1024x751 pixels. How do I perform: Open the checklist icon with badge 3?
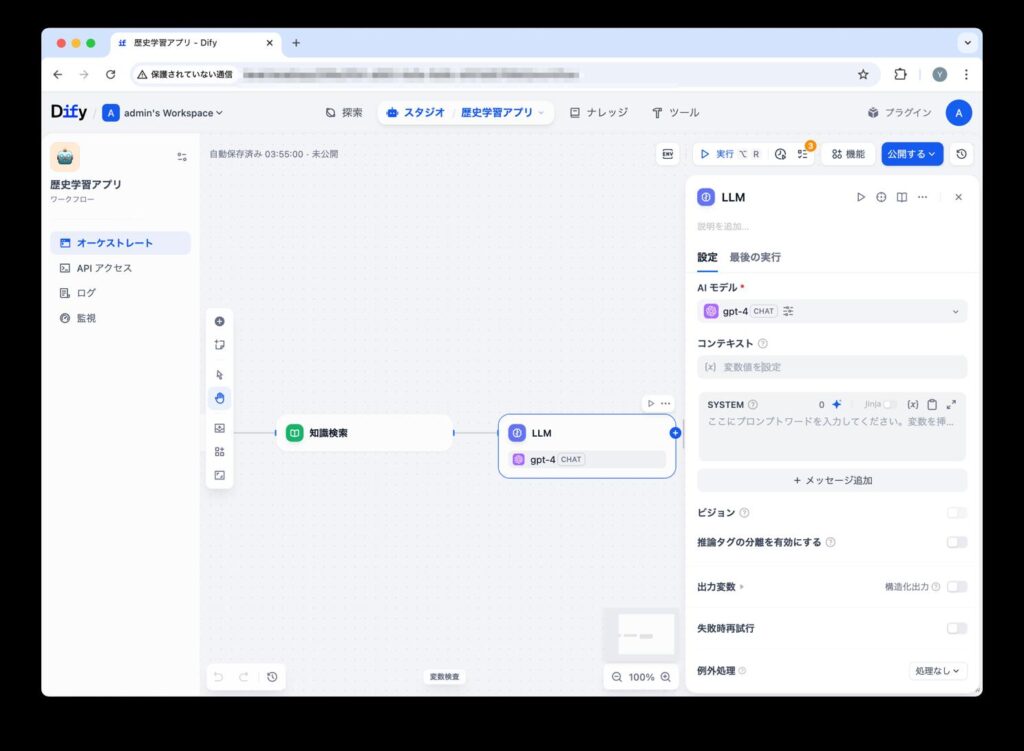pos(803,153)
